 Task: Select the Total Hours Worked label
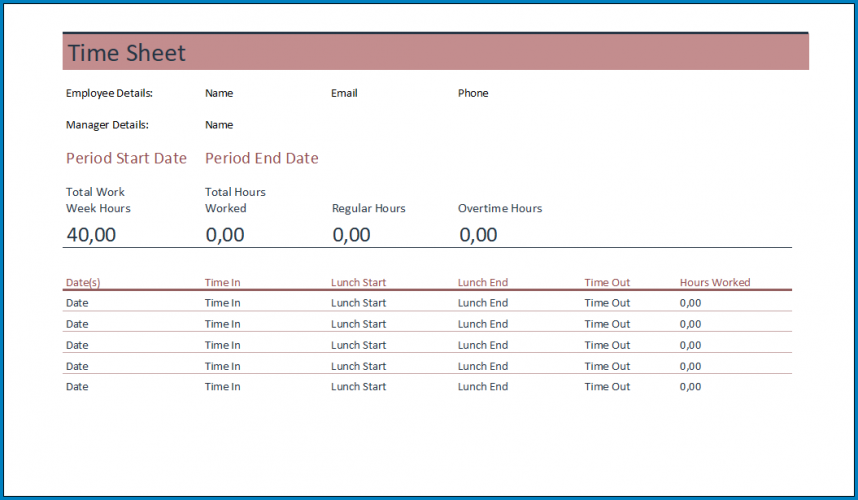coord(235,200)
